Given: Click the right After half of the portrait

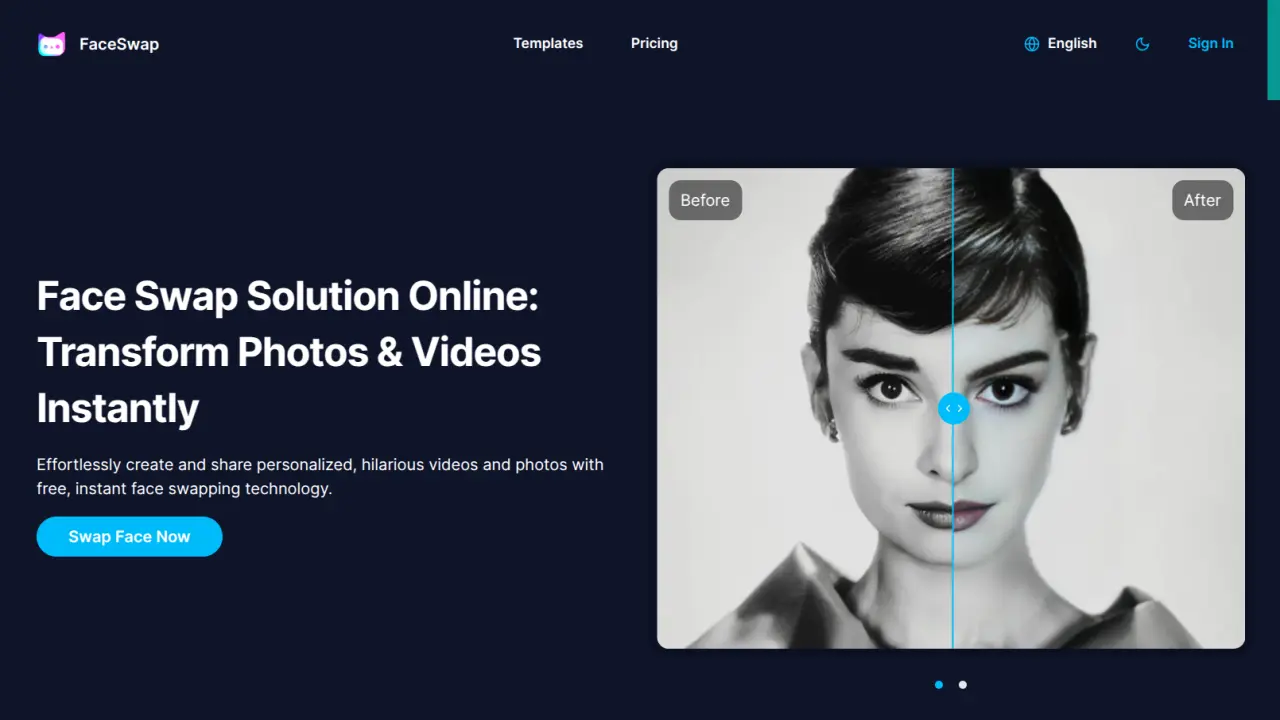Looking at the screenshot, I should (1100, 450).
